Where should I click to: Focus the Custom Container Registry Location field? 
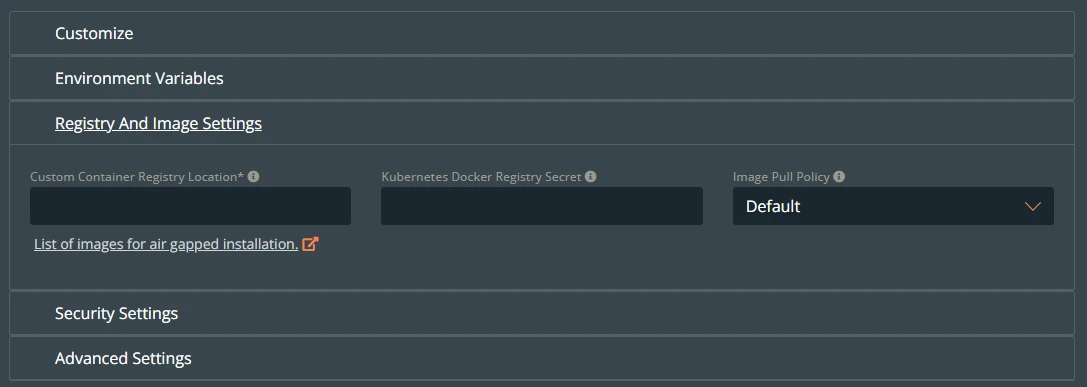point(190,206)
